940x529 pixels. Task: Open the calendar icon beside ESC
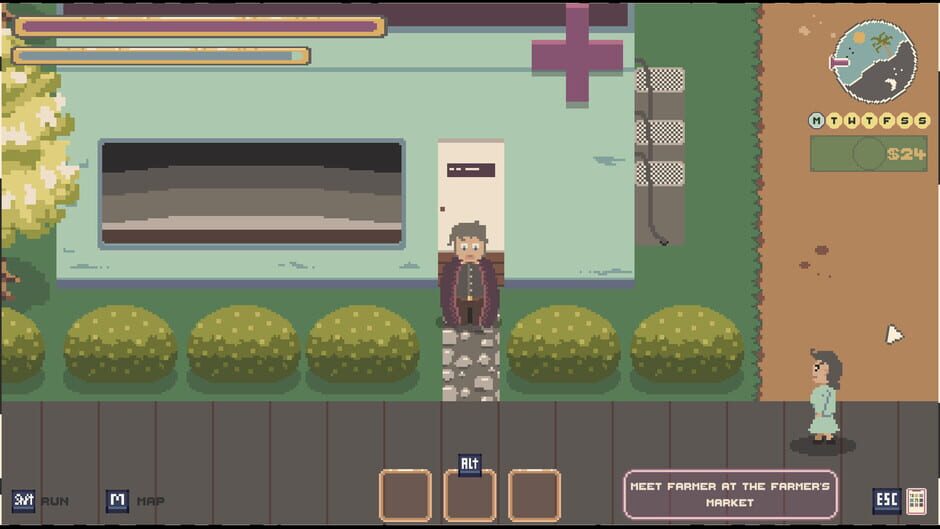[x=917, y=501]
